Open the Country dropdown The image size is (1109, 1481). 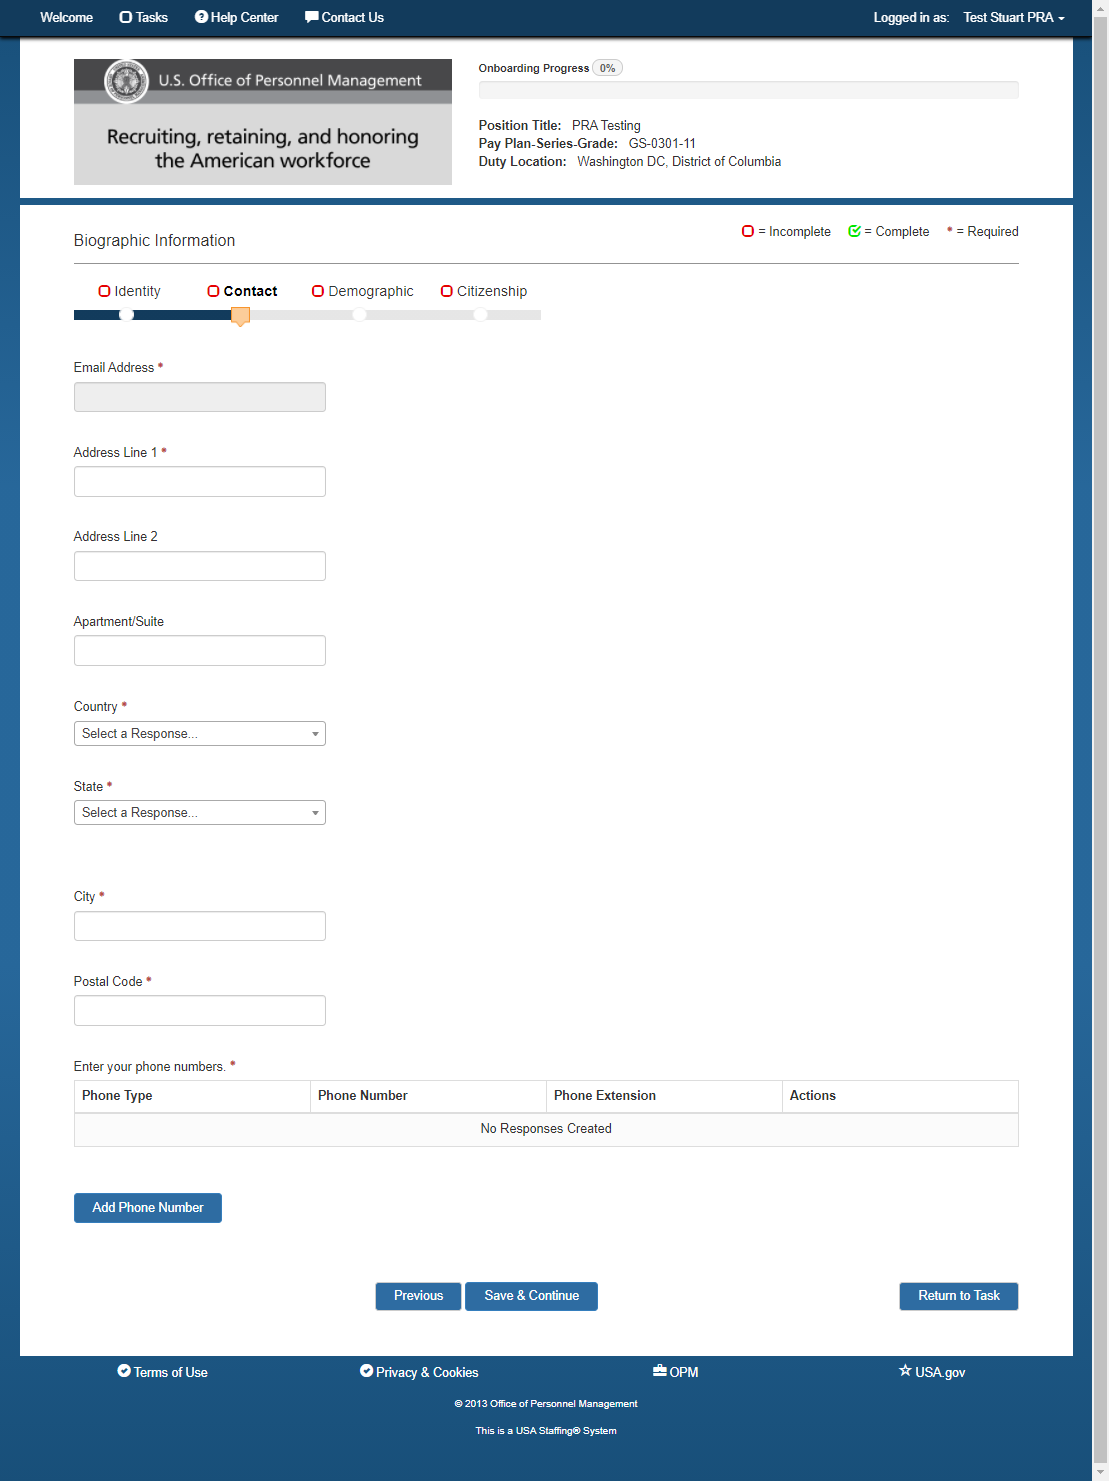click(x=200, y=733)
